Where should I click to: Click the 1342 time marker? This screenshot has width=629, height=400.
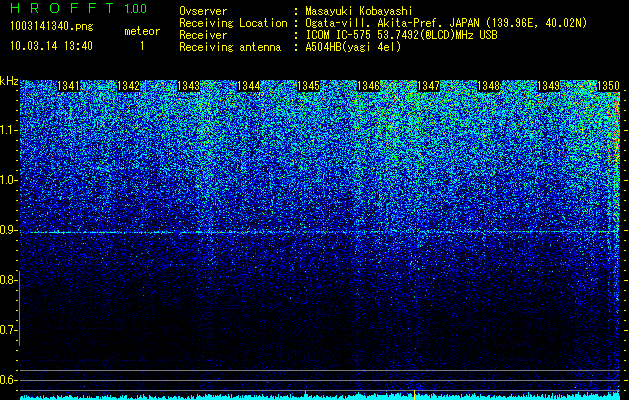(128, 86)
